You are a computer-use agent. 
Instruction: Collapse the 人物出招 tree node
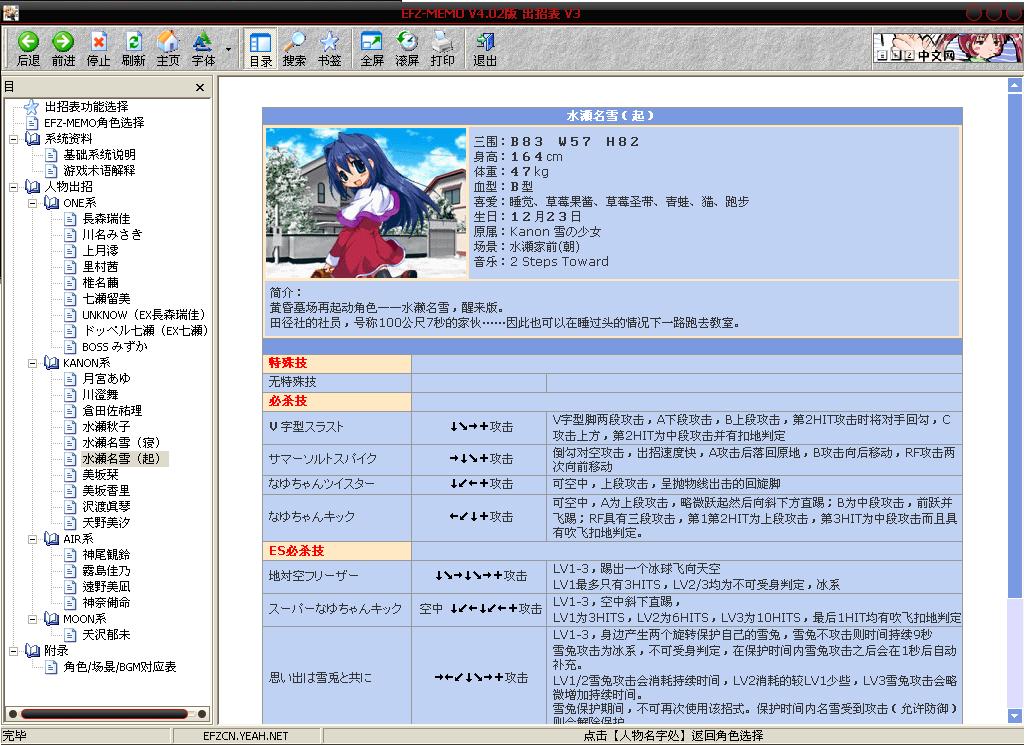tap(13, 187)
